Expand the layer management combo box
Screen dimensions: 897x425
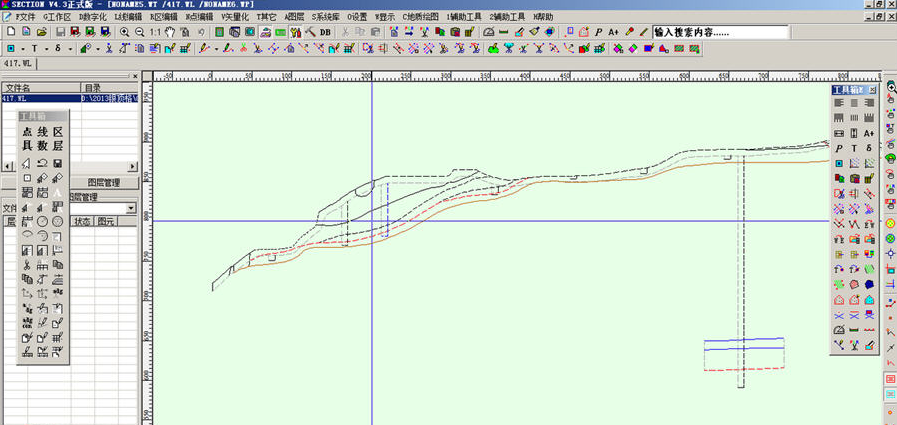(x=131, y=208)
